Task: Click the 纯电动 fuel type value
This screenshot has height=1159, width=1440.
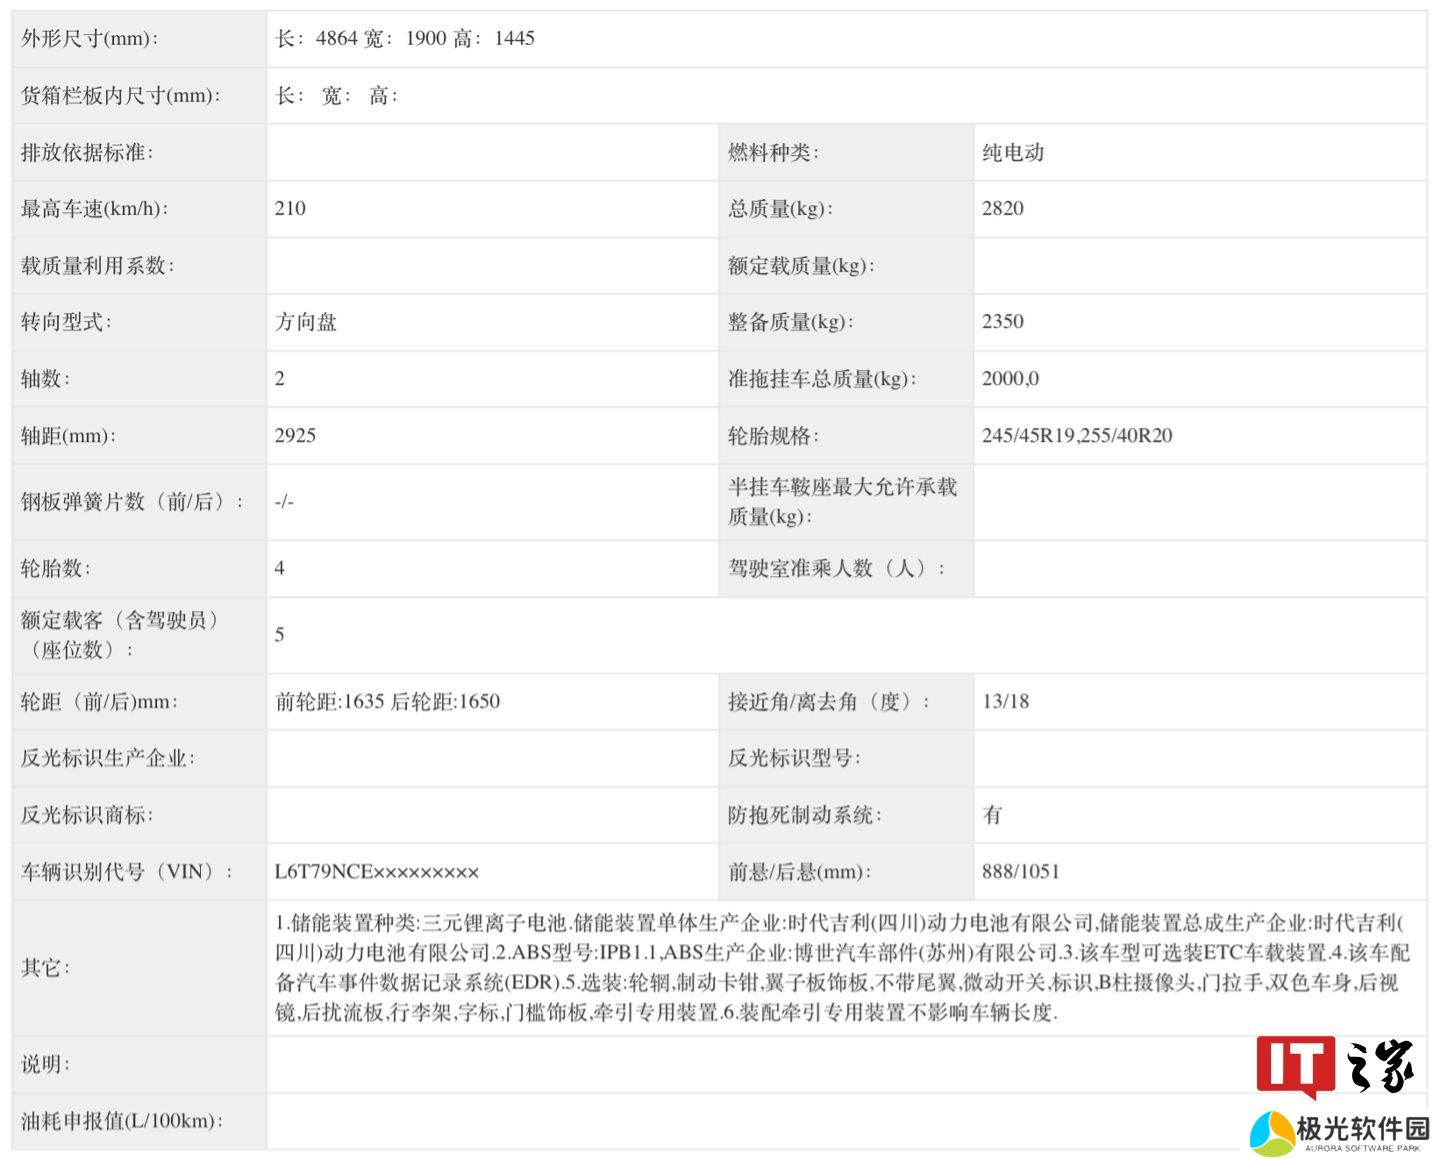Action: 1013,153
